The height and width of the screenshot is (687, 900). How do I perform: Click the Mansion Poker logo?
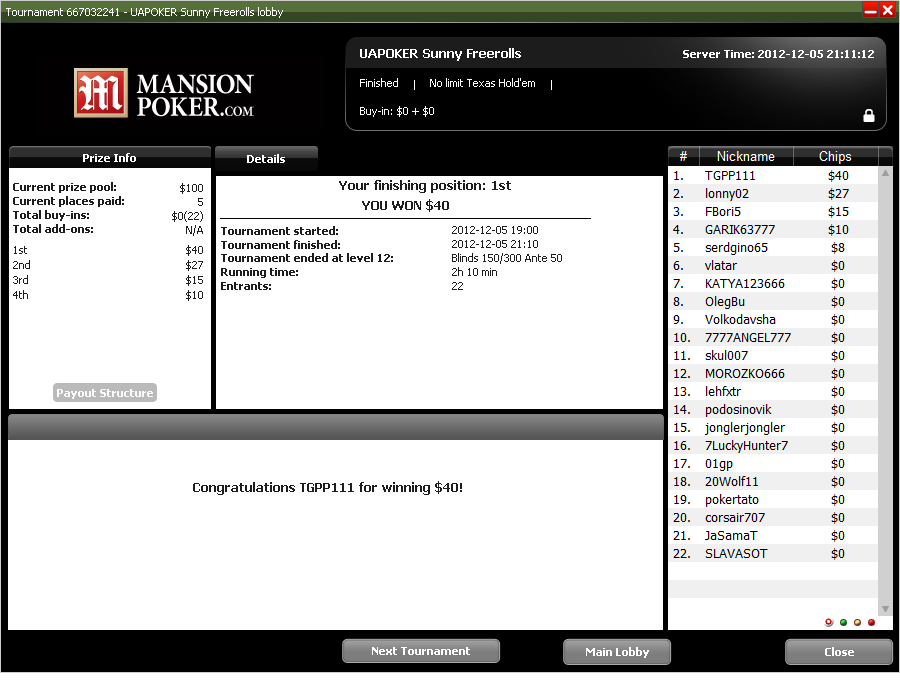pos(164,94)
